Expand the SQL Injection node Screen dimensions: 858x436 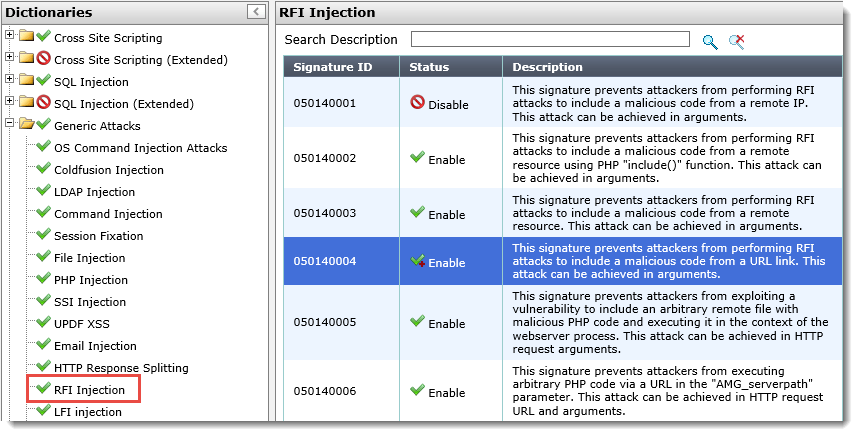click(x=10, y=81)
